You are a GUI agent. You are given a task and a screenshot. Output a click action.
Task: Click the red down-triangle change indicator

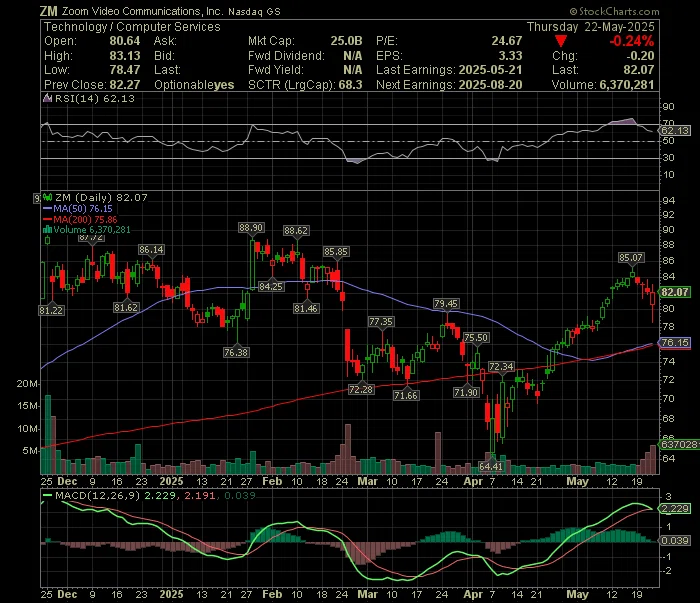click(561, 42)
